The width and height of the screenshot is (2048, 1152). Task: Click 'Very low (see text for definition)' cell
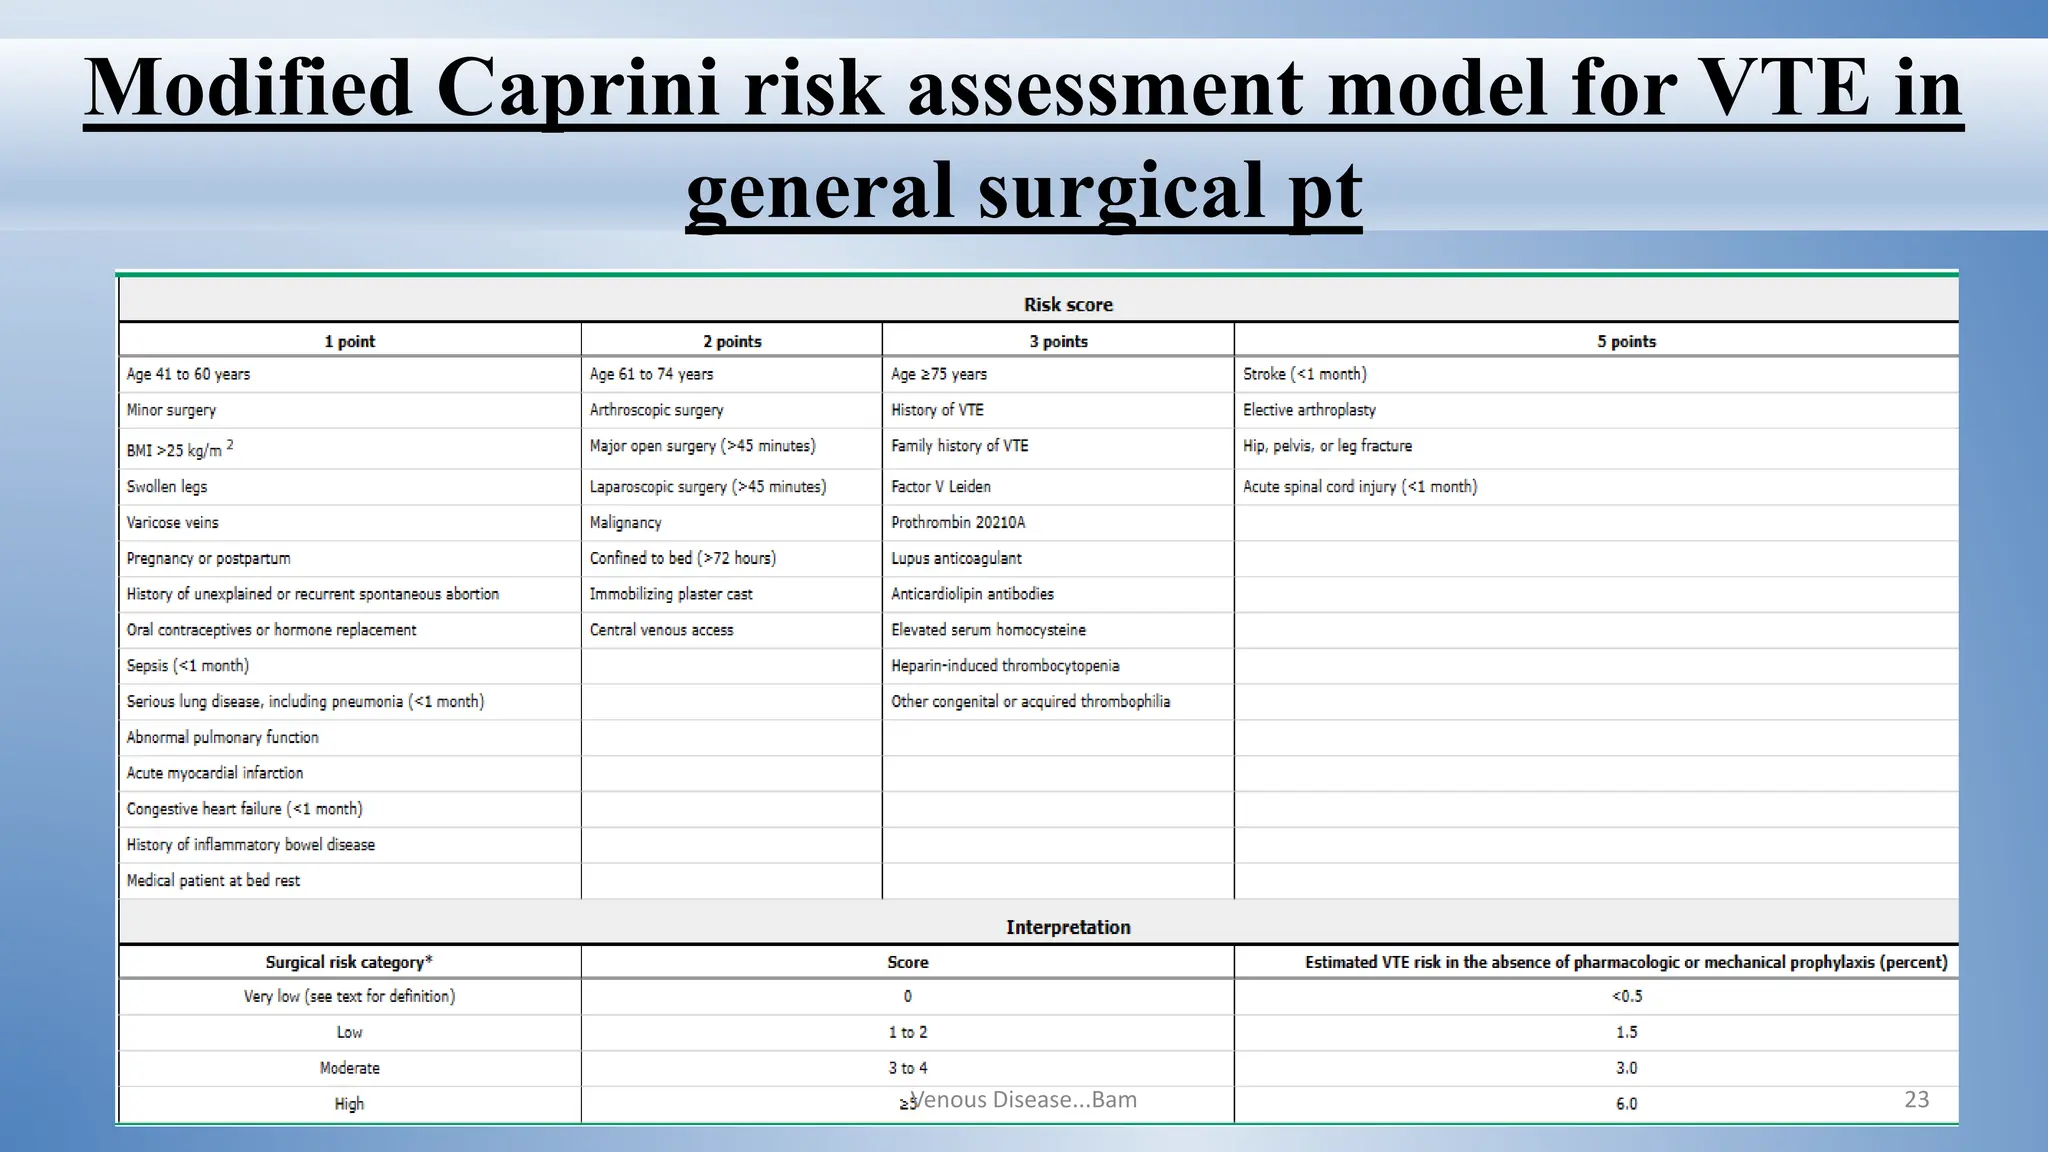tap(349, 996)
